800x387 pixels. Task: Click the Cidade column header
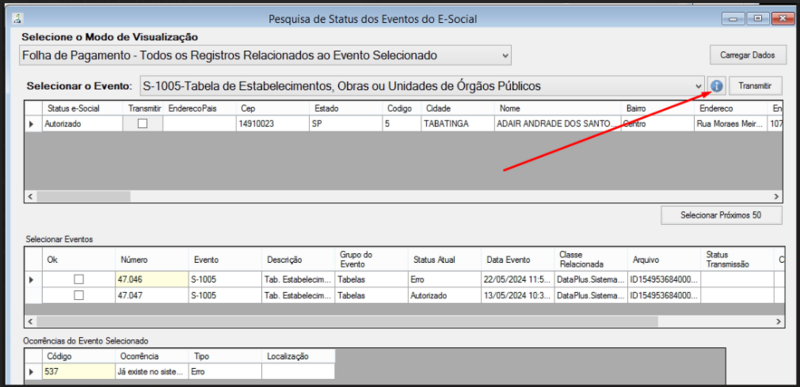[457, 109]
